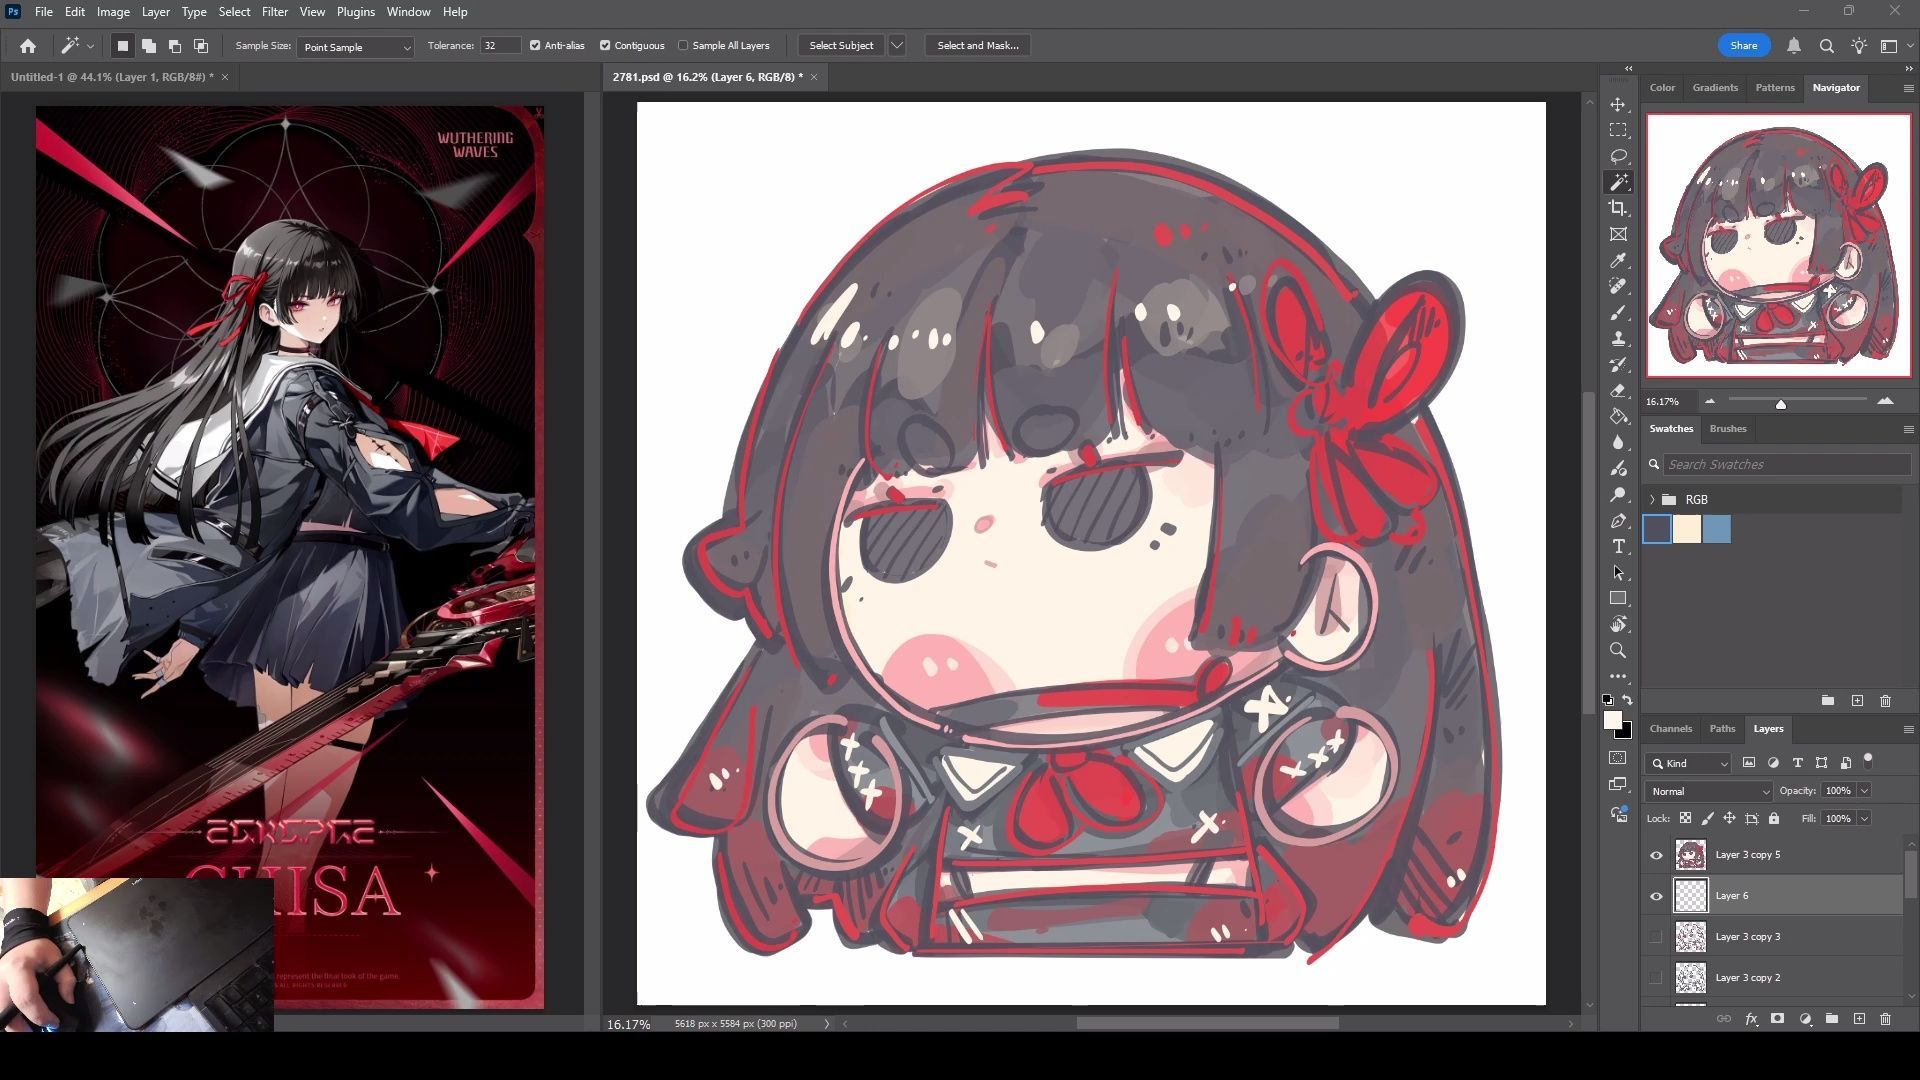Select the Horizontal Type tool

click(x=1618, y=547)
